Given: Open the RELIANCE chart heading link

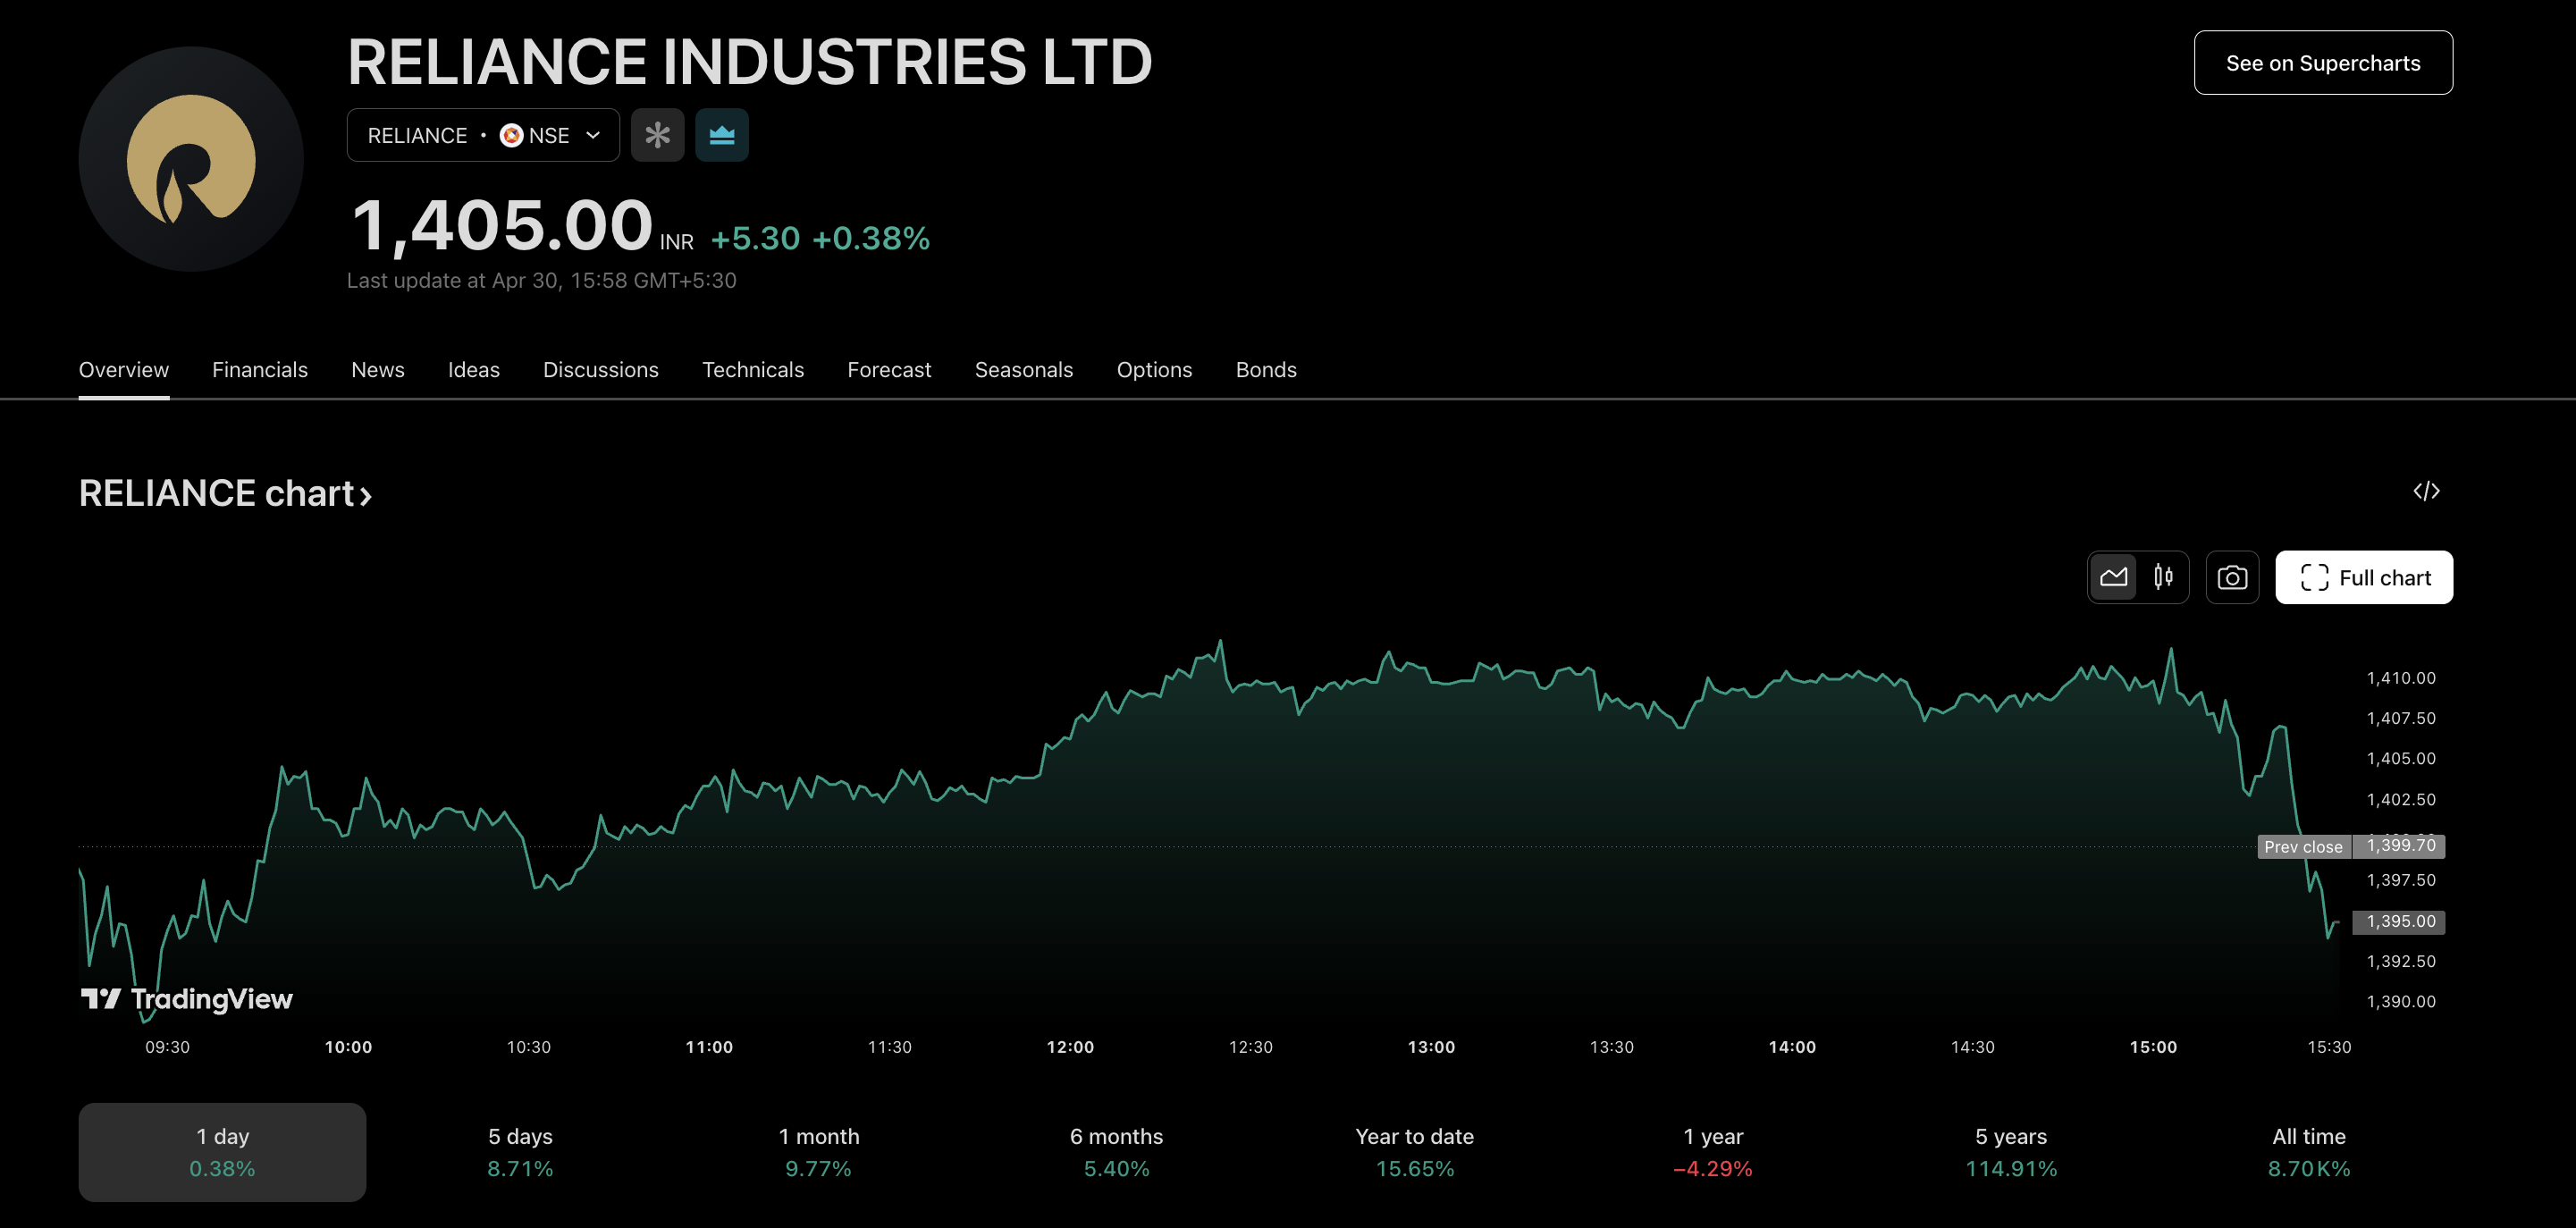Looking at the screenshot, I should (225, 493).
